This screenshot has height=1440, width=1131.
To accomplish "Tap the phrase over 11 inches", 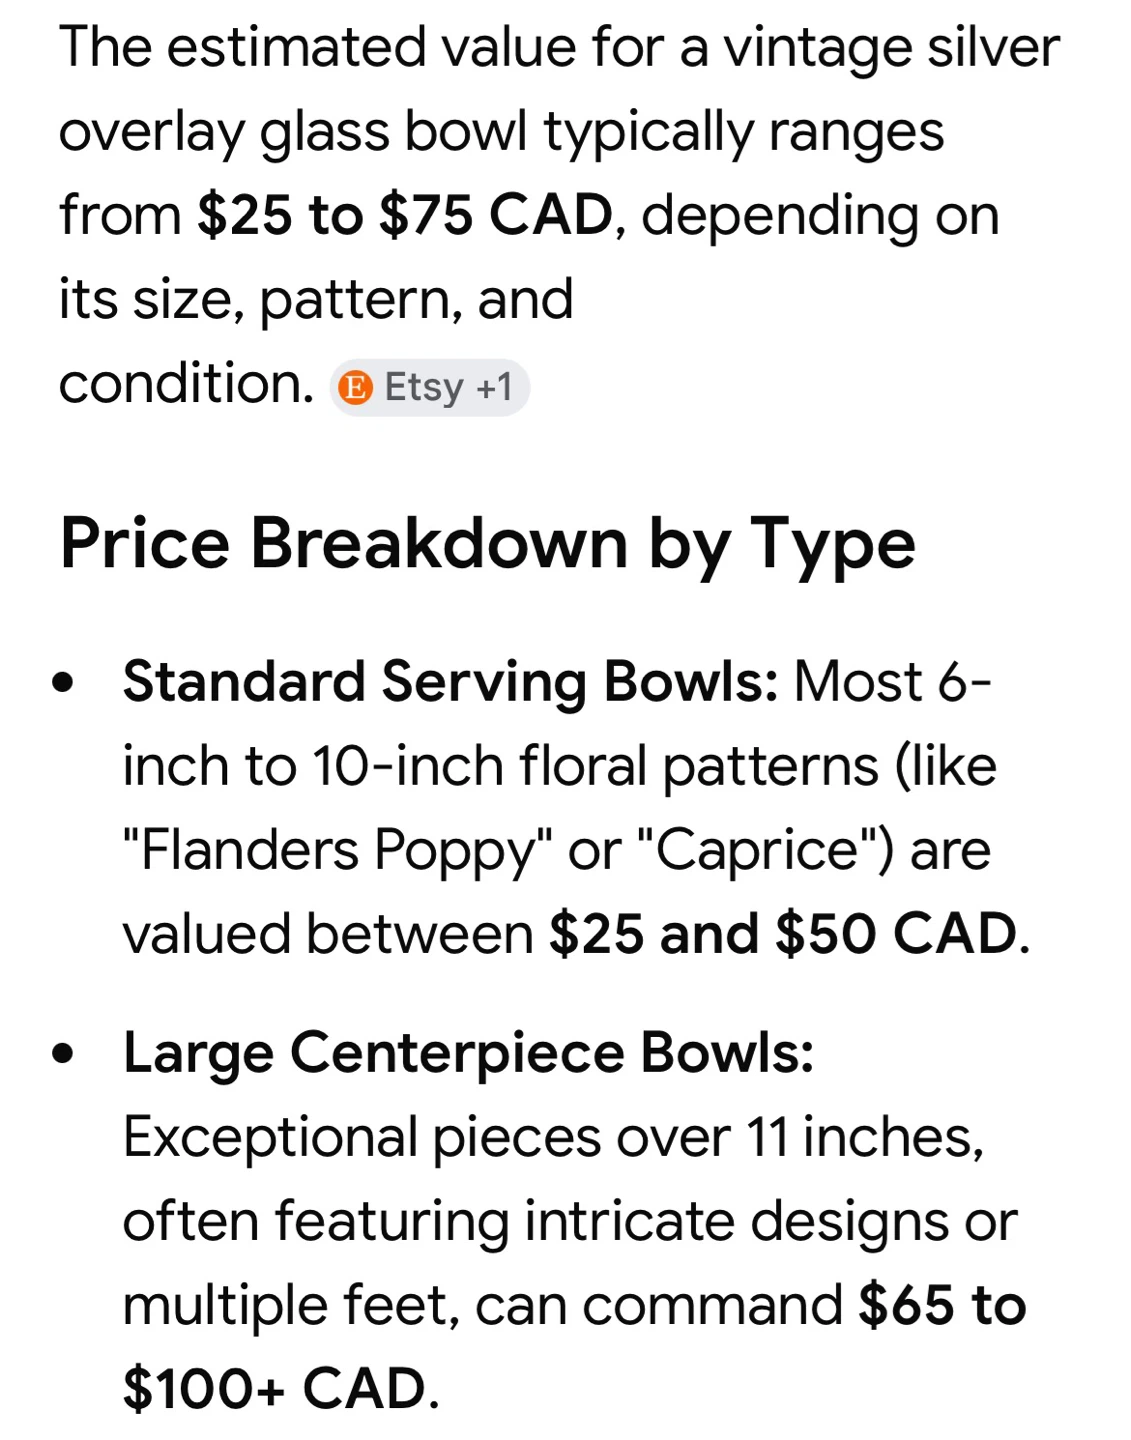I will click(x=800, y=1138).
